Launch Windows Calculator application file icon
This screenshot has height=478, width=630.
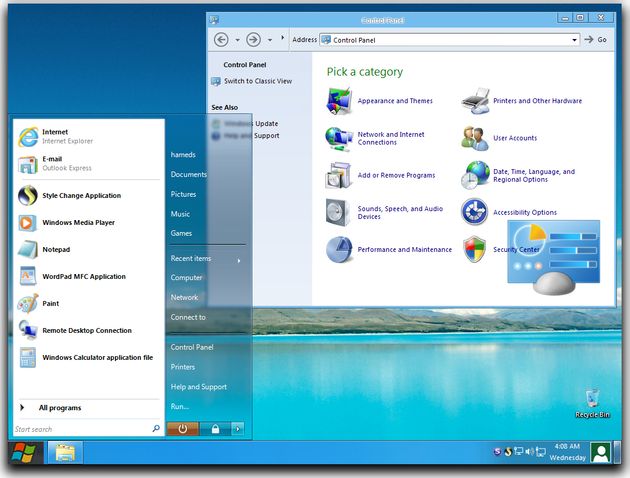28,357
